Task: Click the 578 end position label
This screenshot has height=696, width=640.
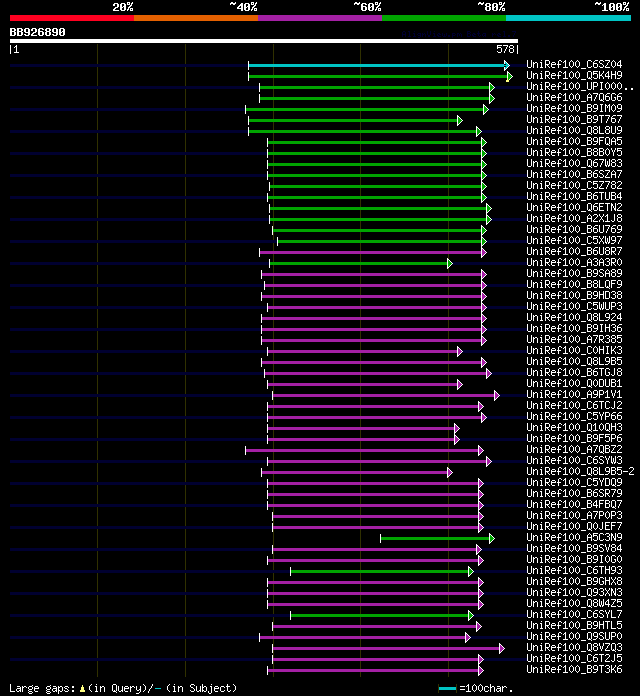Action: pyautogui.click(x=506, y=50)
